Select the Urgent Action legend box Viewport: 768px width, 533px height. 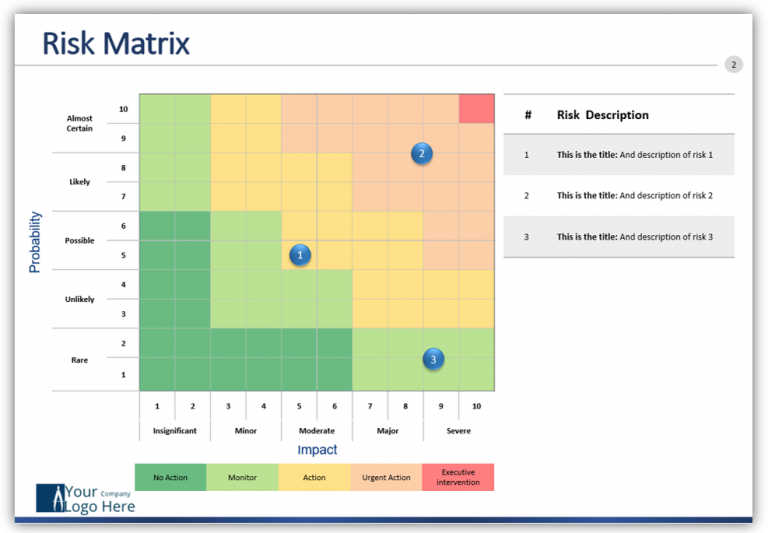[x=386, y=477]
